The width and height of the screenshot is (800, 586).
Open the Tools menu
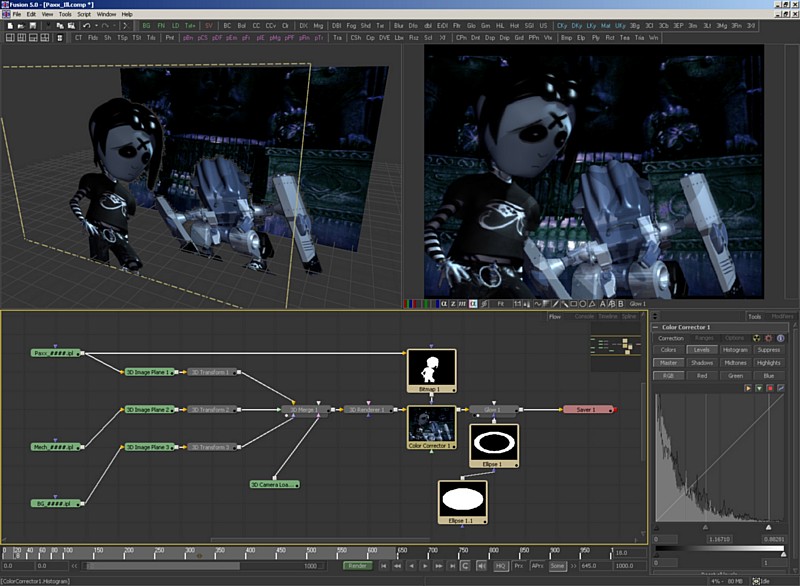[x=65, y=14]
